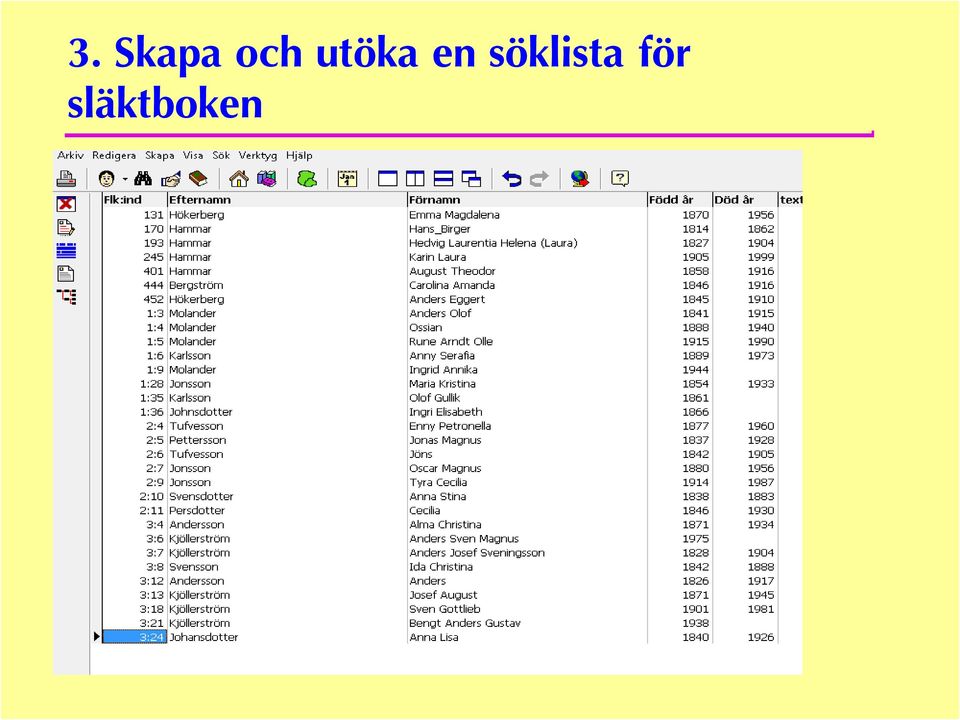
Task: Click the Emma Magdalena cell
Action: coord(527,215)
